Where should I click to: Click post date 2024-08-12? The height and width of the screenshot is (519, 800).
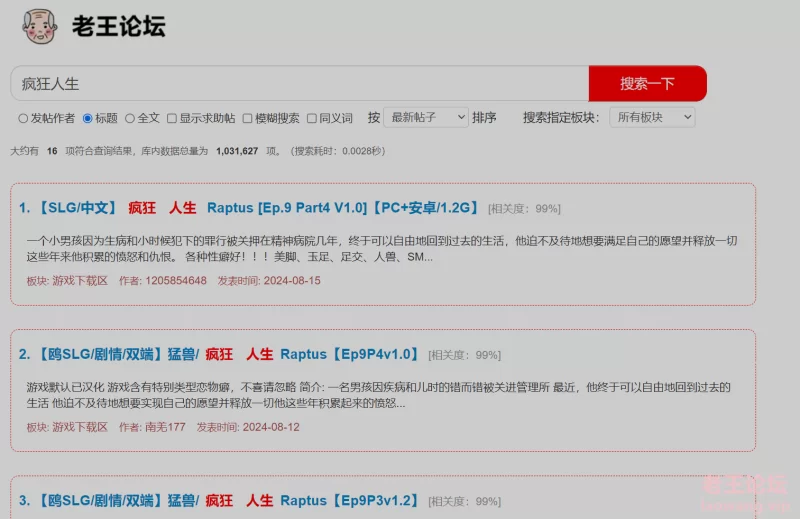tap(271, 427)
